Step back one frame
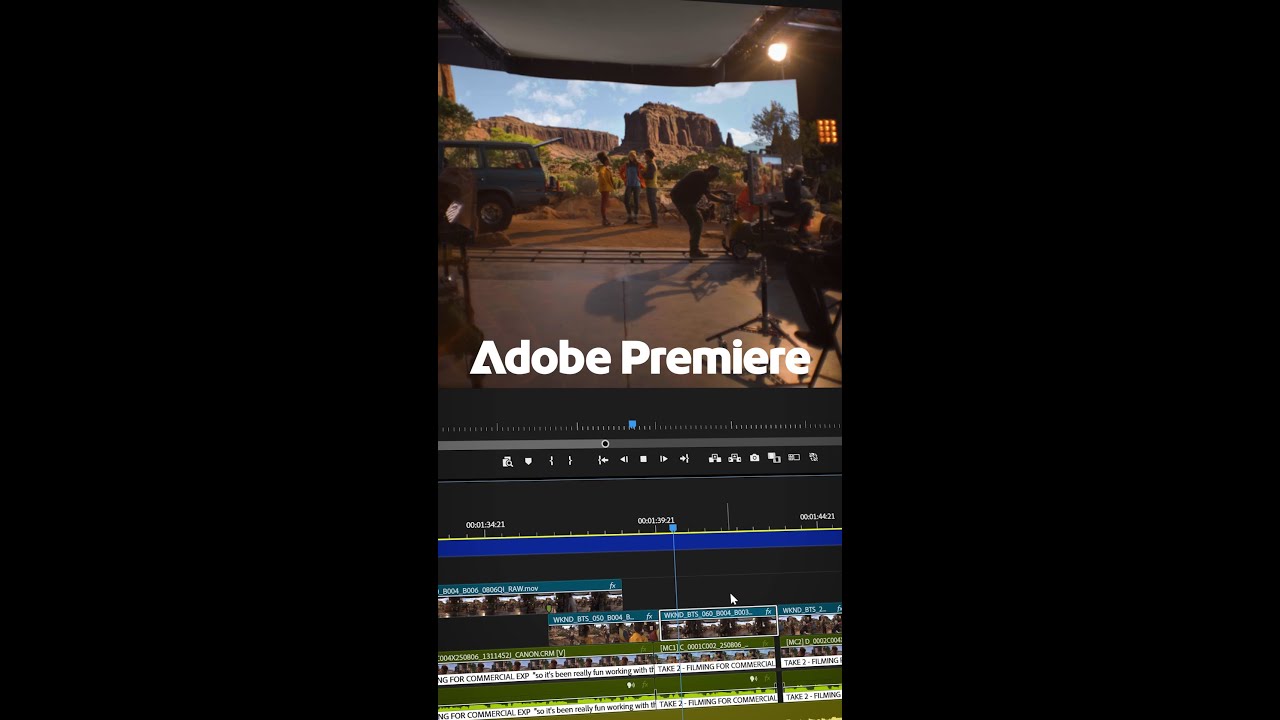Viewport: 1280px width, 720px height. 624,460
